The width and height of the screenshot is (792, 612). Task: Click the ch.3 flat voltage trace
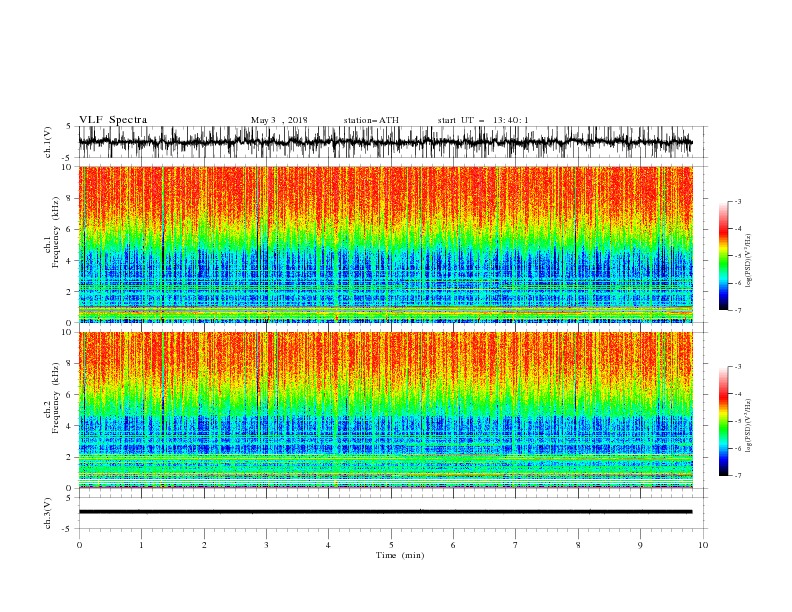point(385,512)
